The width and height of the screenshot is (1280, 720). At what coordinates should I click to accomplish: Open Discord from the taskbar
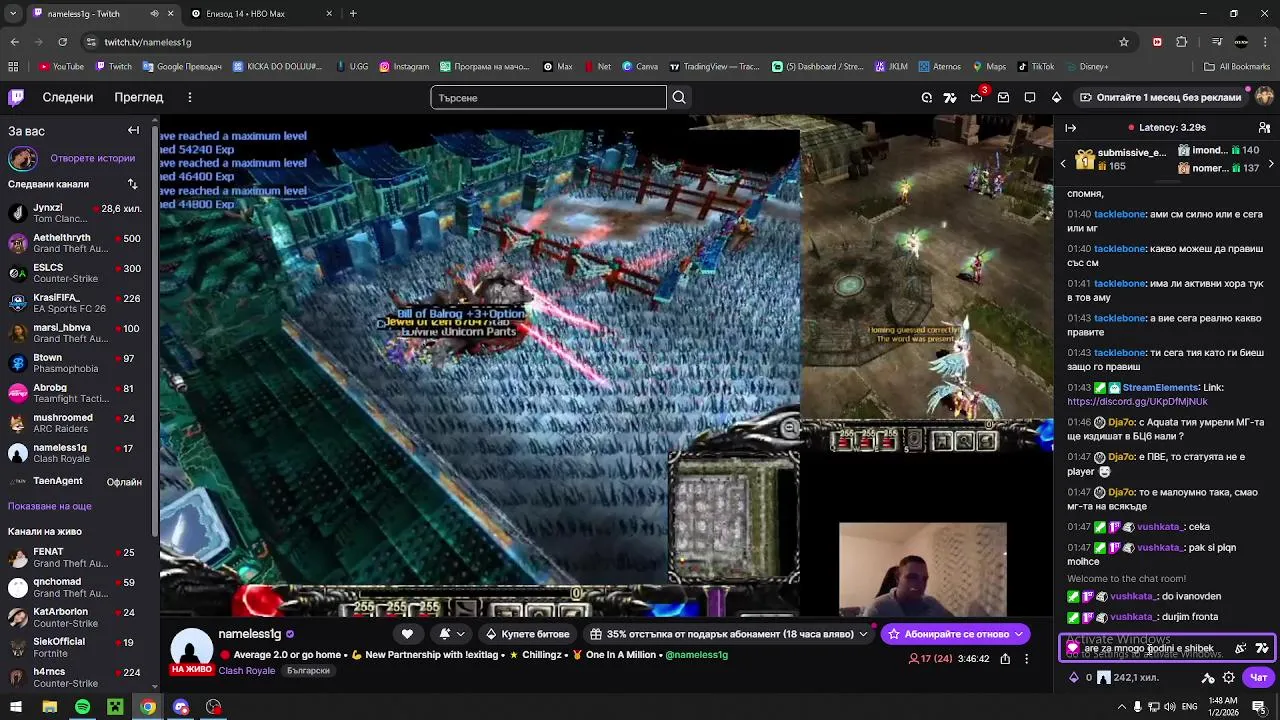coord(180,707)
